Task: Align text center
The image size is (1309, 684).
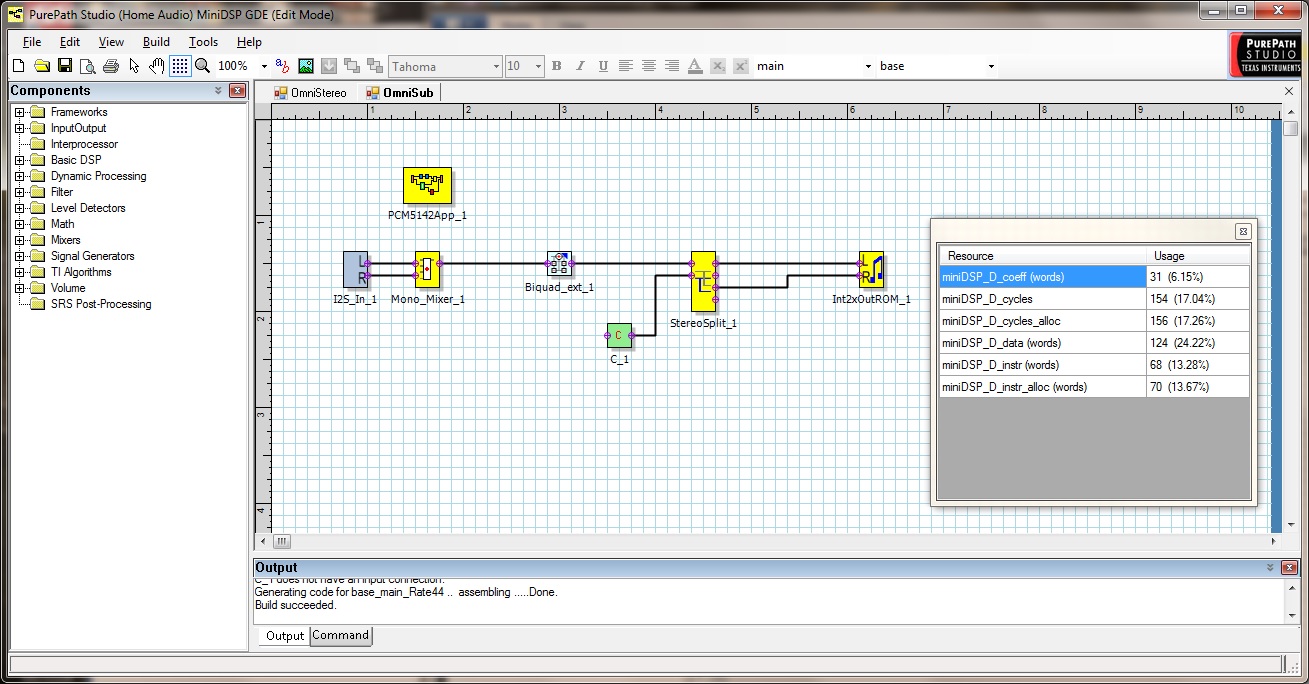Action: (649, 66)
